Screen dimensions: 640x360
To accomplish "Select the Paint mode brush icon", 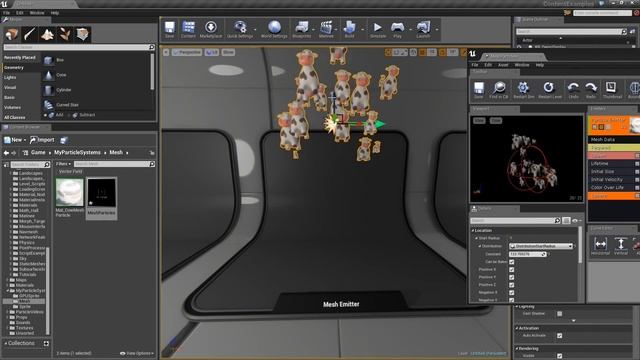I will 29,34.
